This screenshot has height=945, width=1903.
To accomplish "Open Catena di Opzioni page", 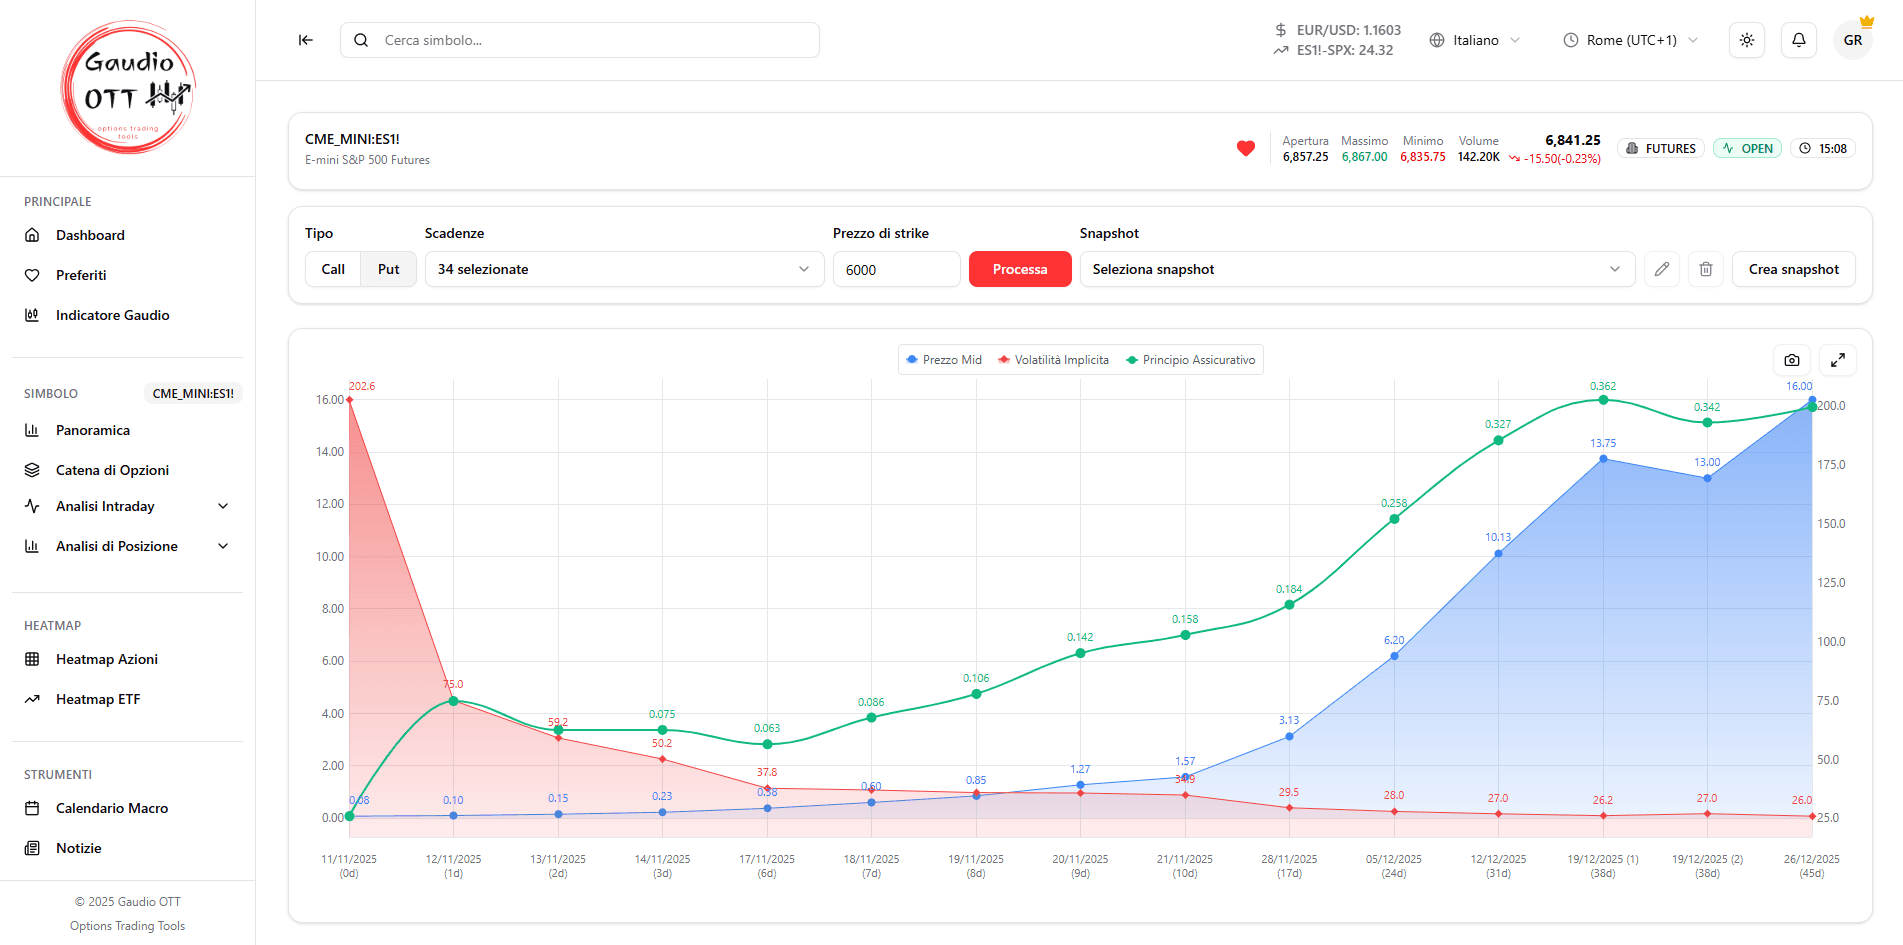I will tap(112, 470).
